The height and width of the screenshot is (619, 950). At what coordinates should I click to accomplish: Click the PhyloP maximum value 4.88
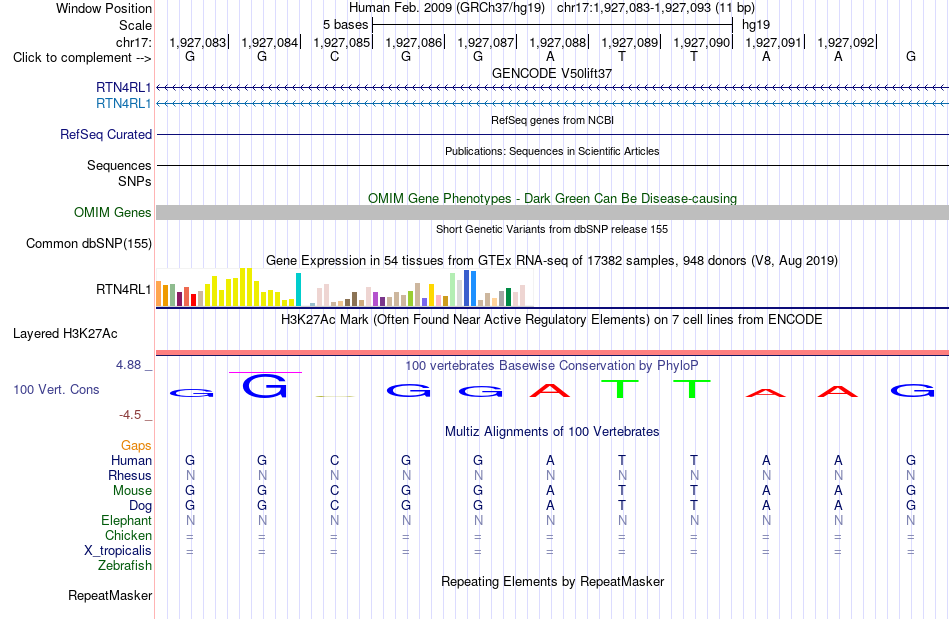tap(128, 365)
